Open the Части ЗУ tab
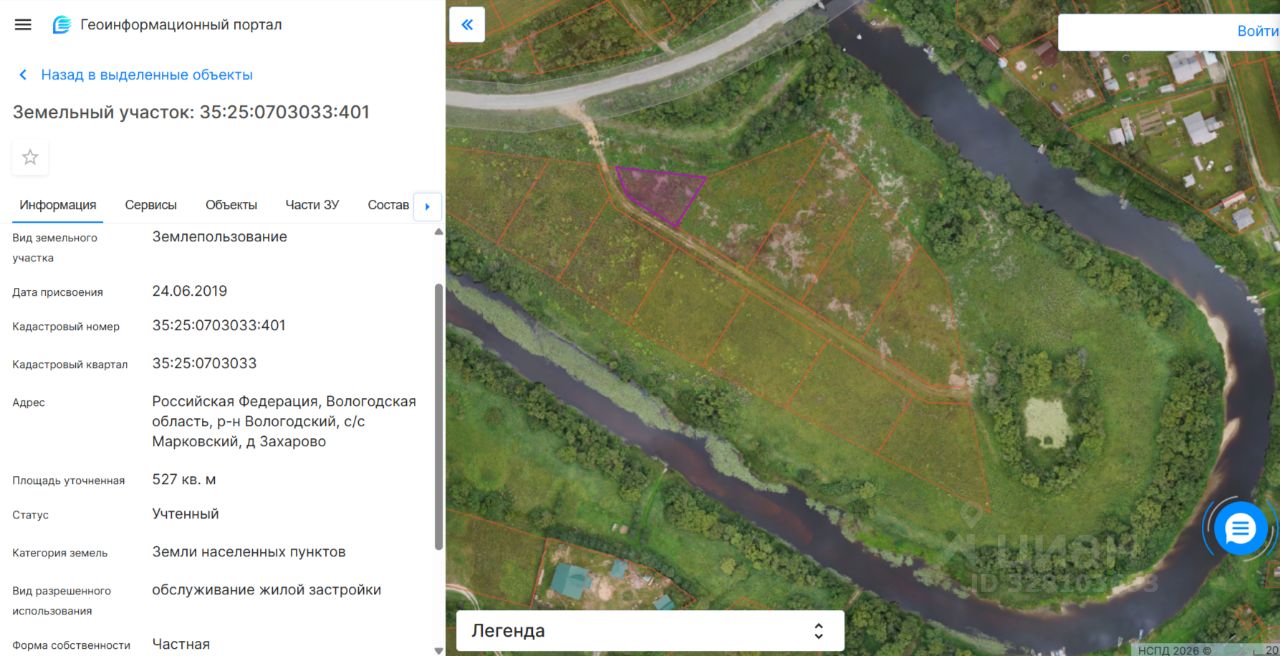The image size is (1280, 656). pyautogui.click(x=312, y=205)
